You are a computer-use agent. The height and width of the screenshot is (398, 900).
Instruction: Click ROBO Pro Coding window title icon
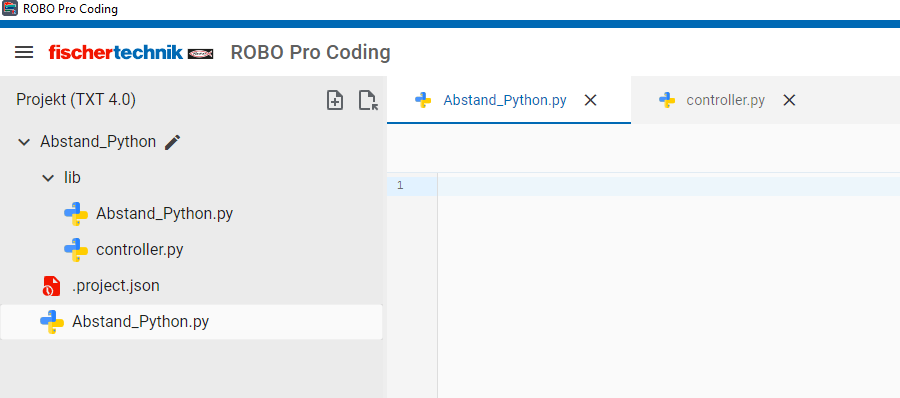tap(10, 9)
